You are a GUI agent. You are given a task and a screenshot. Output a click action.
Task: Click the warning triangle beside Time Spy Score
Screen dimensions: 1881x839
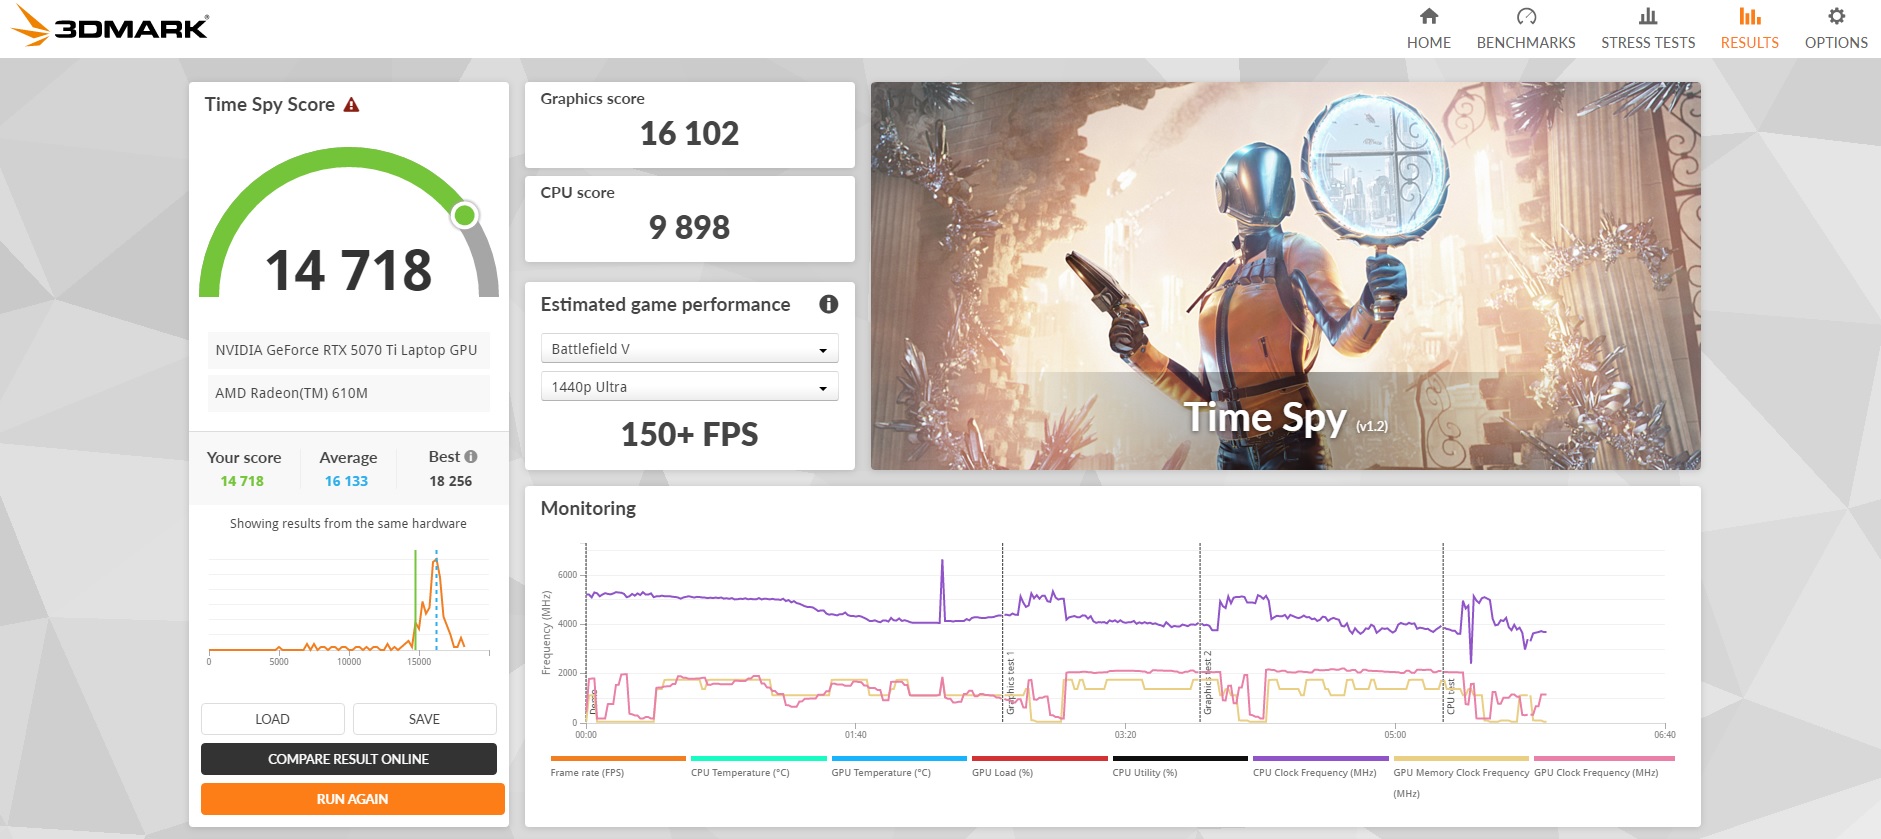pos(351,105)
